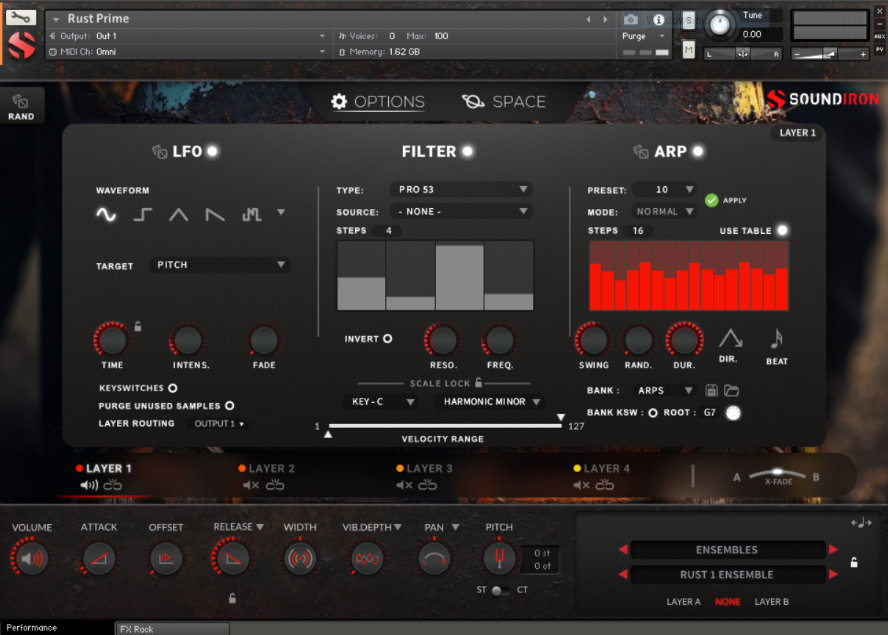The image size is (888, 635).
Task: Enable USE TABLE in the ARP section
Action: tap(780, 230)
